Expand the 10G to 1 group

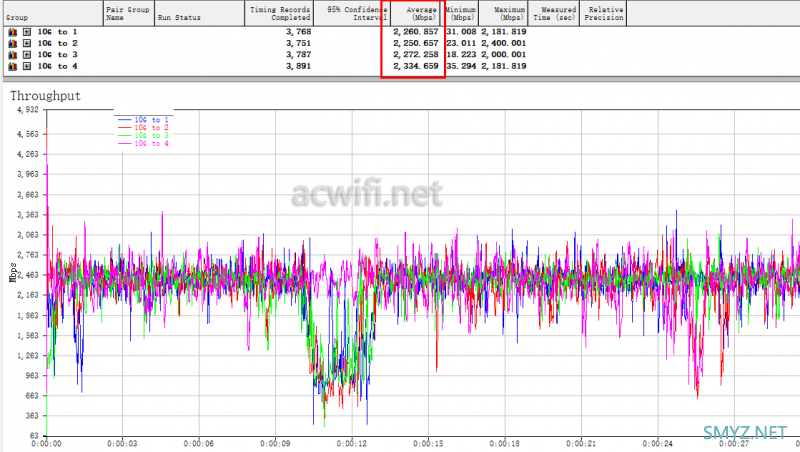coord(25,32)
